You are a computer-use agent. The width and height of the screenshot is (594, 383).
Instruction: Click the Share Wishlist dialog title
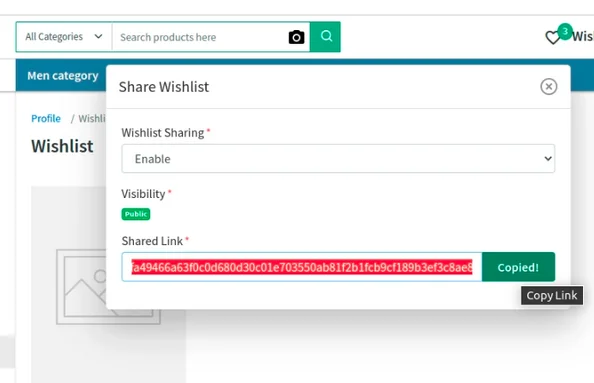[x=164, y=87]
